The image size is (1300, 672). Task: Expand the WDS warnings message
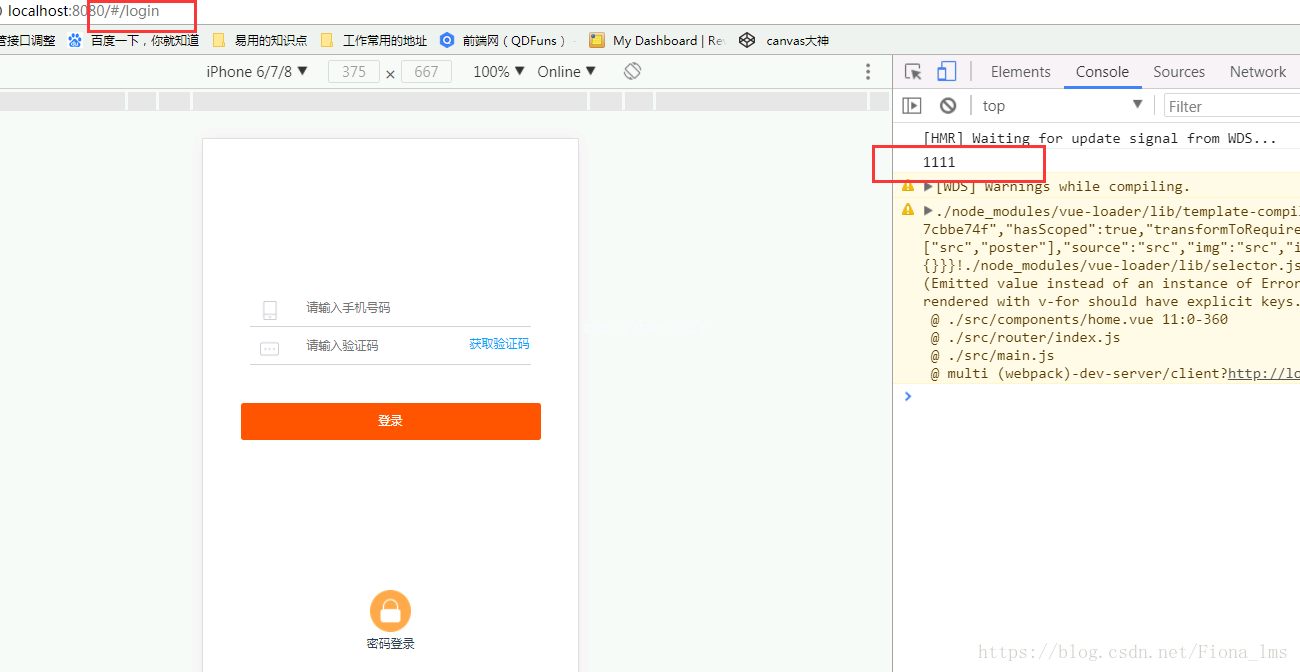[928, 186]
